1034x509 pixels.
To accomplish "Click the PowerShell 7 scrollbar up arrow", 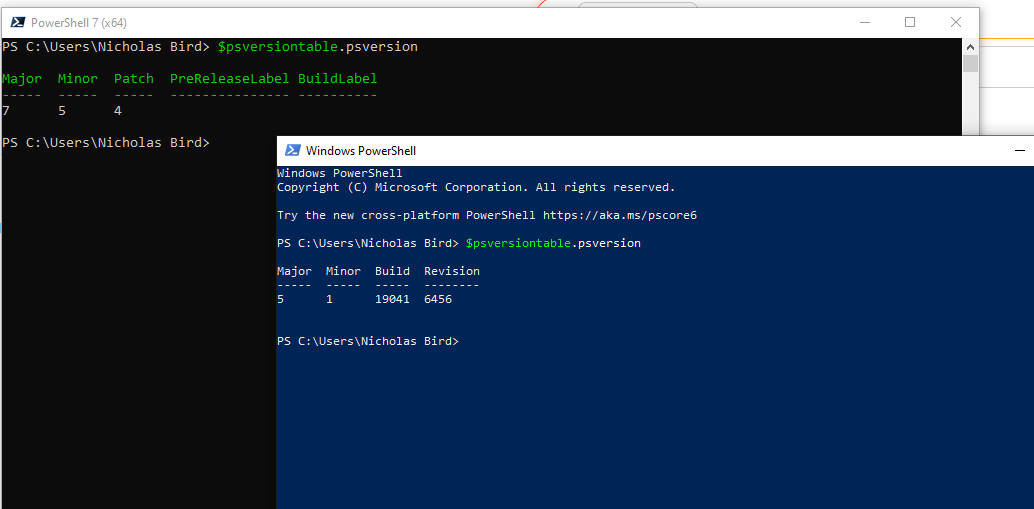I will coord(970,46).
